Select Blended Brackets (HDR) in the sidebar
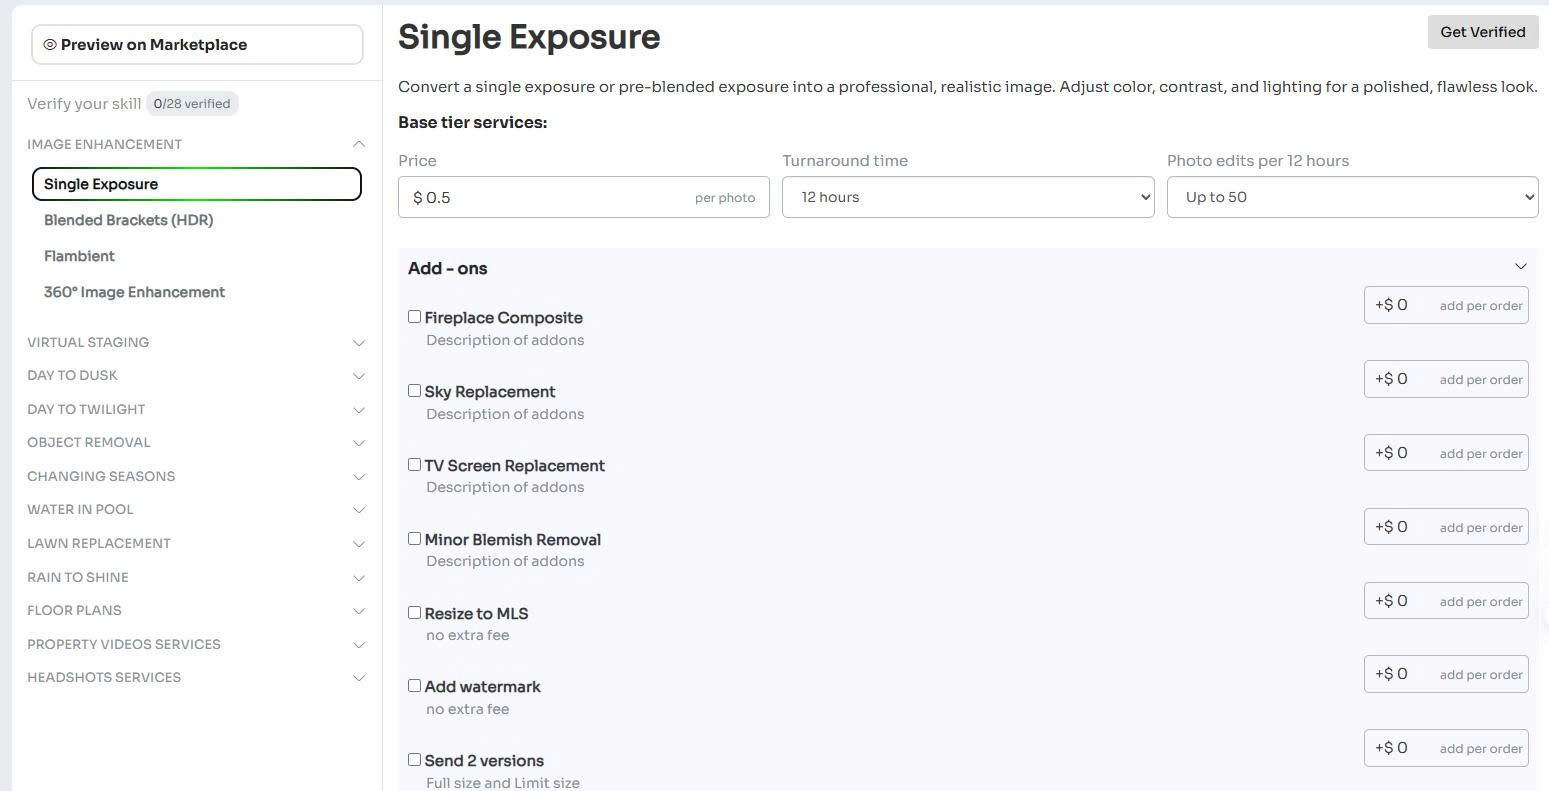 pyautogui.click(x=128, y=220)
